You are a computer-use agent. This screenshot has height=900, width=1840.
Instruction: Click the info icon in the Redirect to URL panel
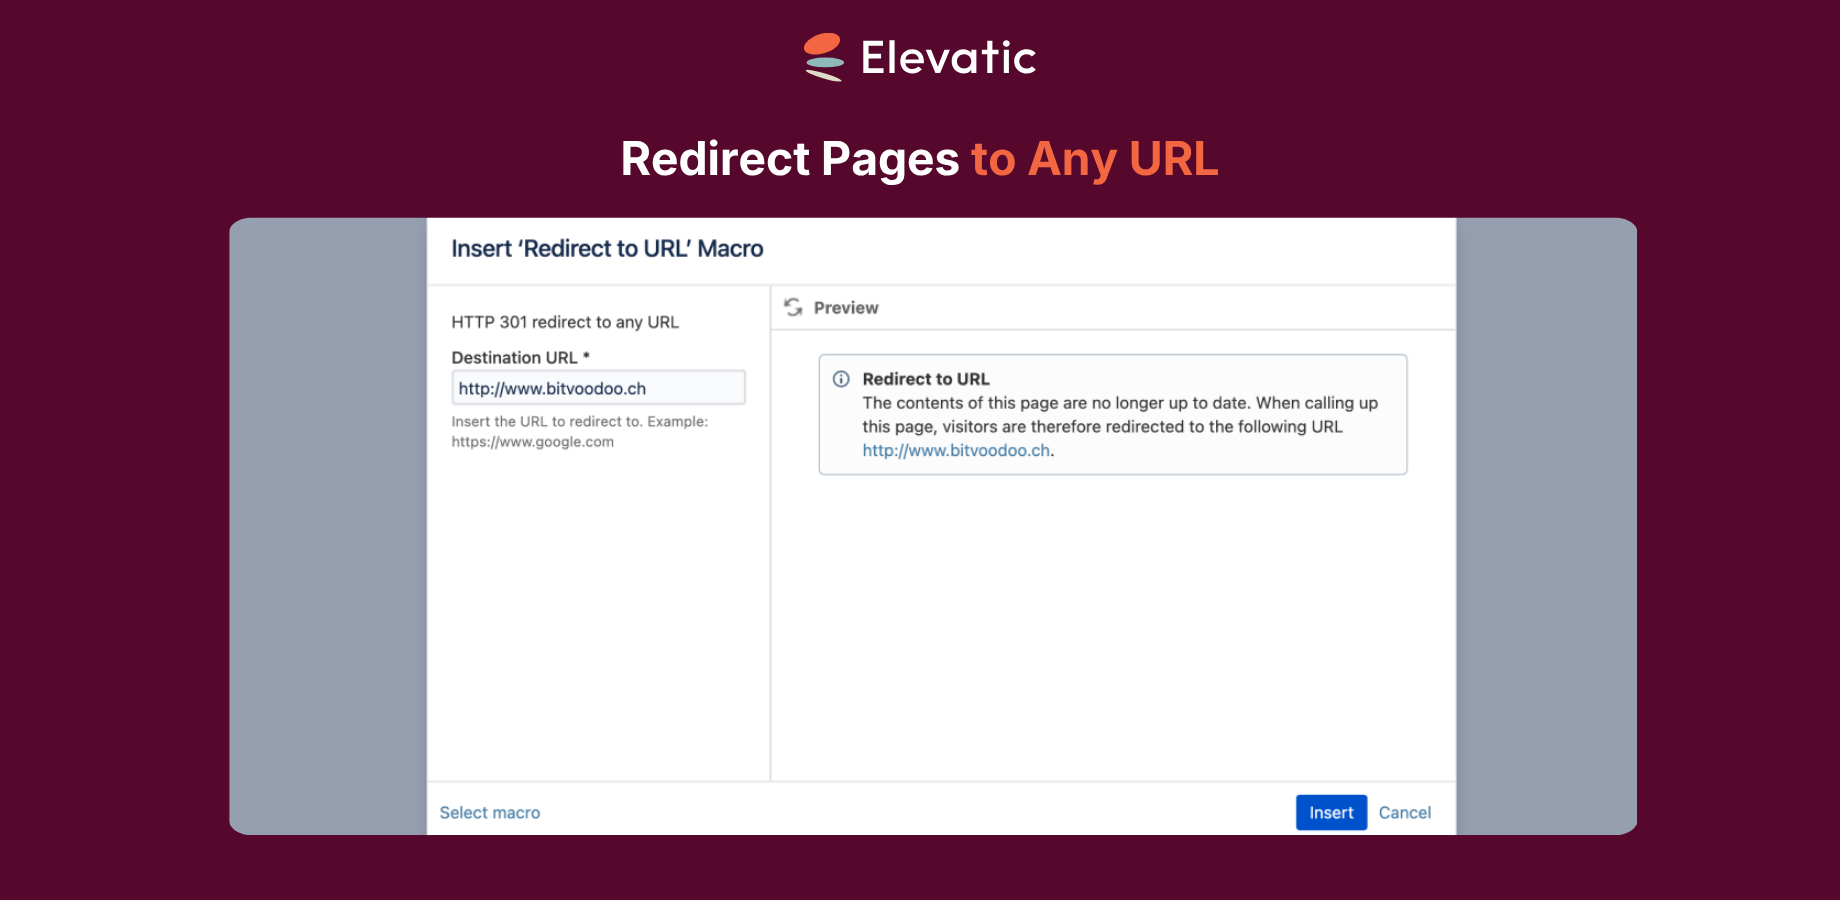[x=841, y=379]
